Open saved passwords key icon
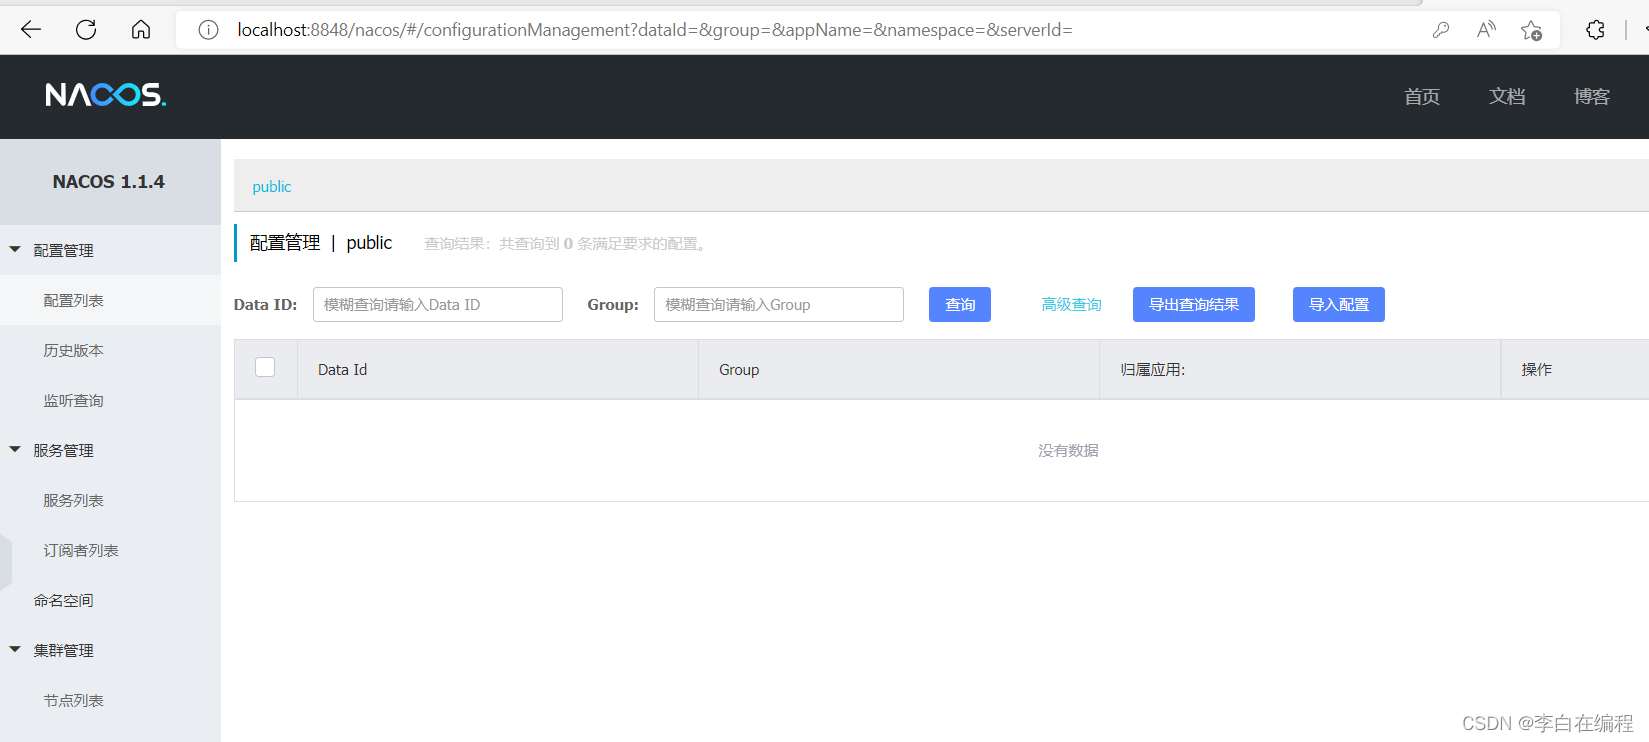 pos(1441,30)
